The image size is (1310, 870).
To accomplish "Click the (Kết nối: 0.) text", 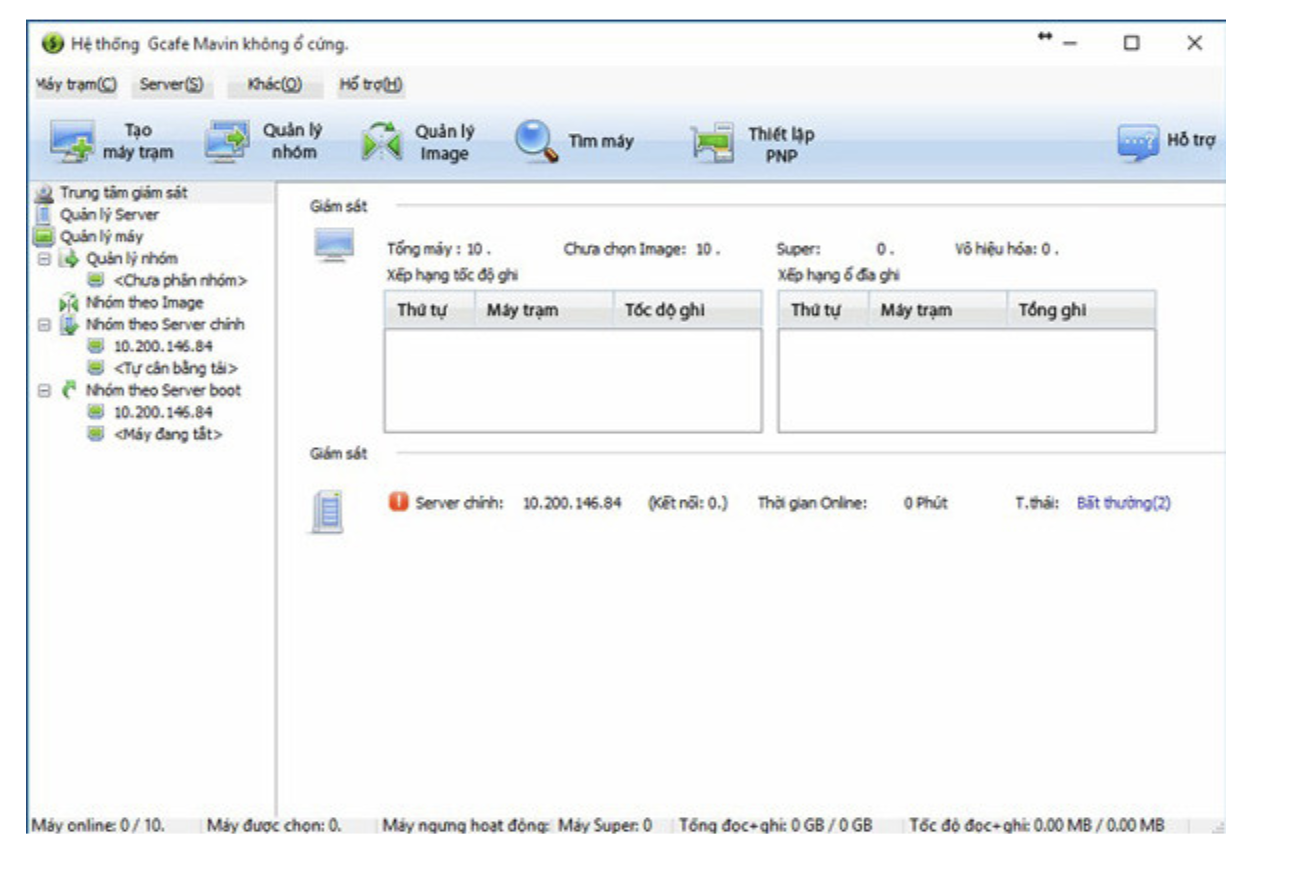I will [688, 503].
